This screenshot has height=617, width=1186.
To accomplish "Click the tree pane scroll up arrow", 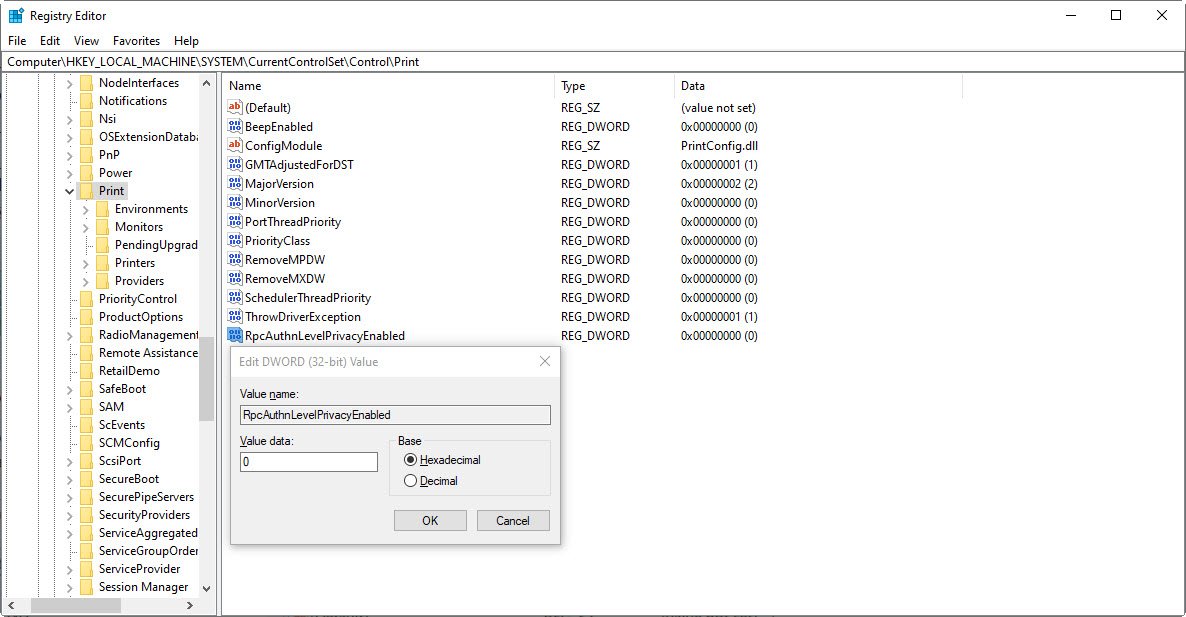I will [x=206, y=83].
